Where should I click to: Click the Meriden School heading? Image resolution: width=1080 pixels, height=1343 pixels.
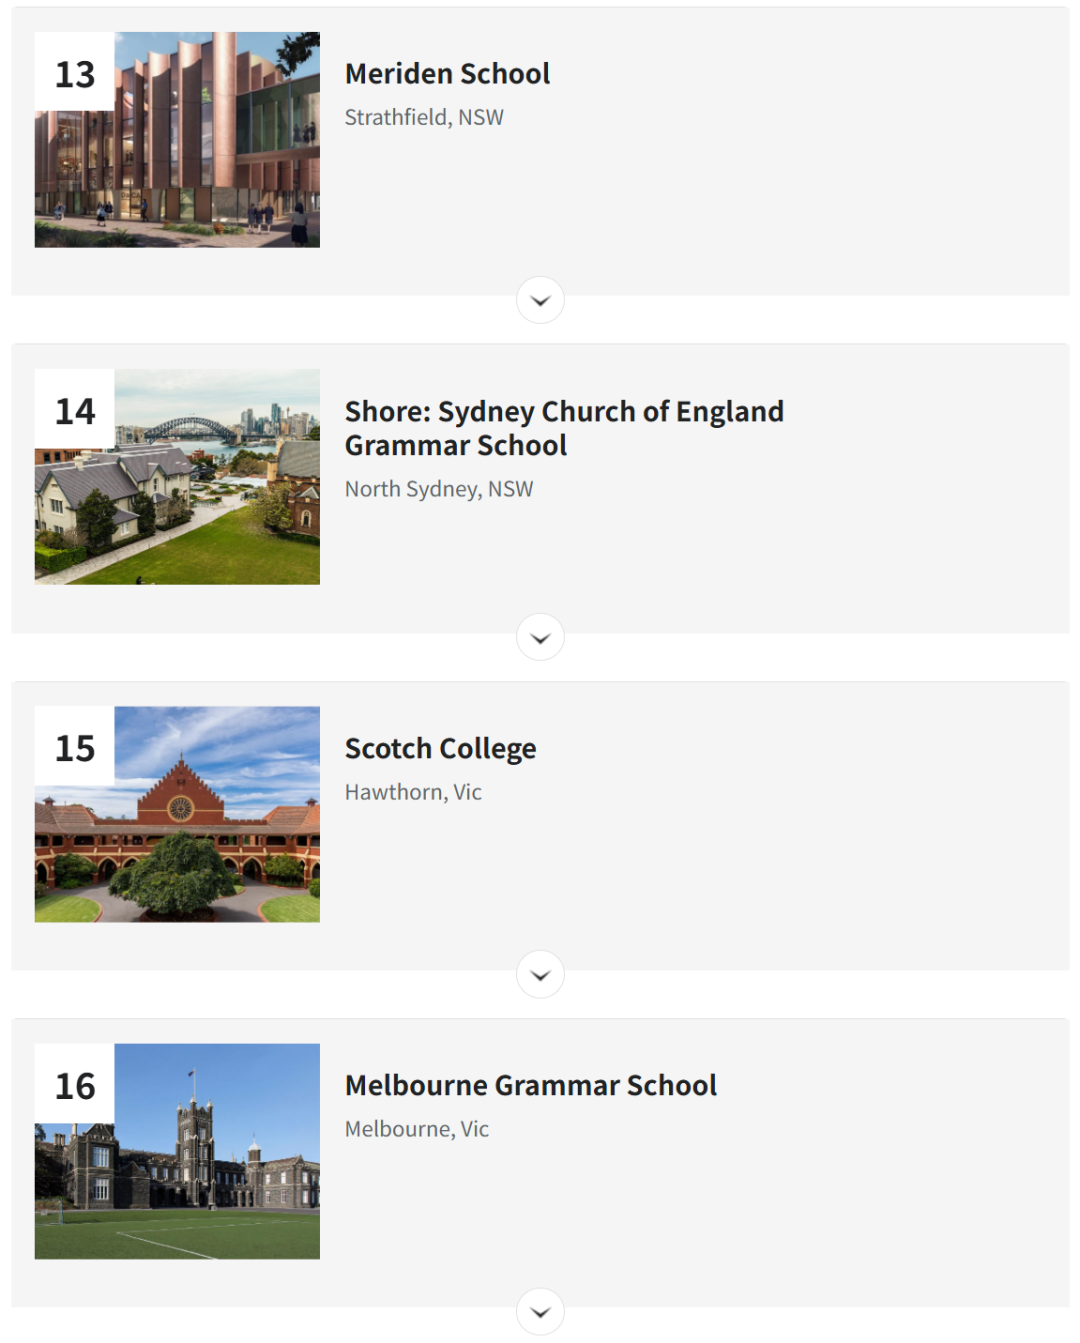click(447, 74)
